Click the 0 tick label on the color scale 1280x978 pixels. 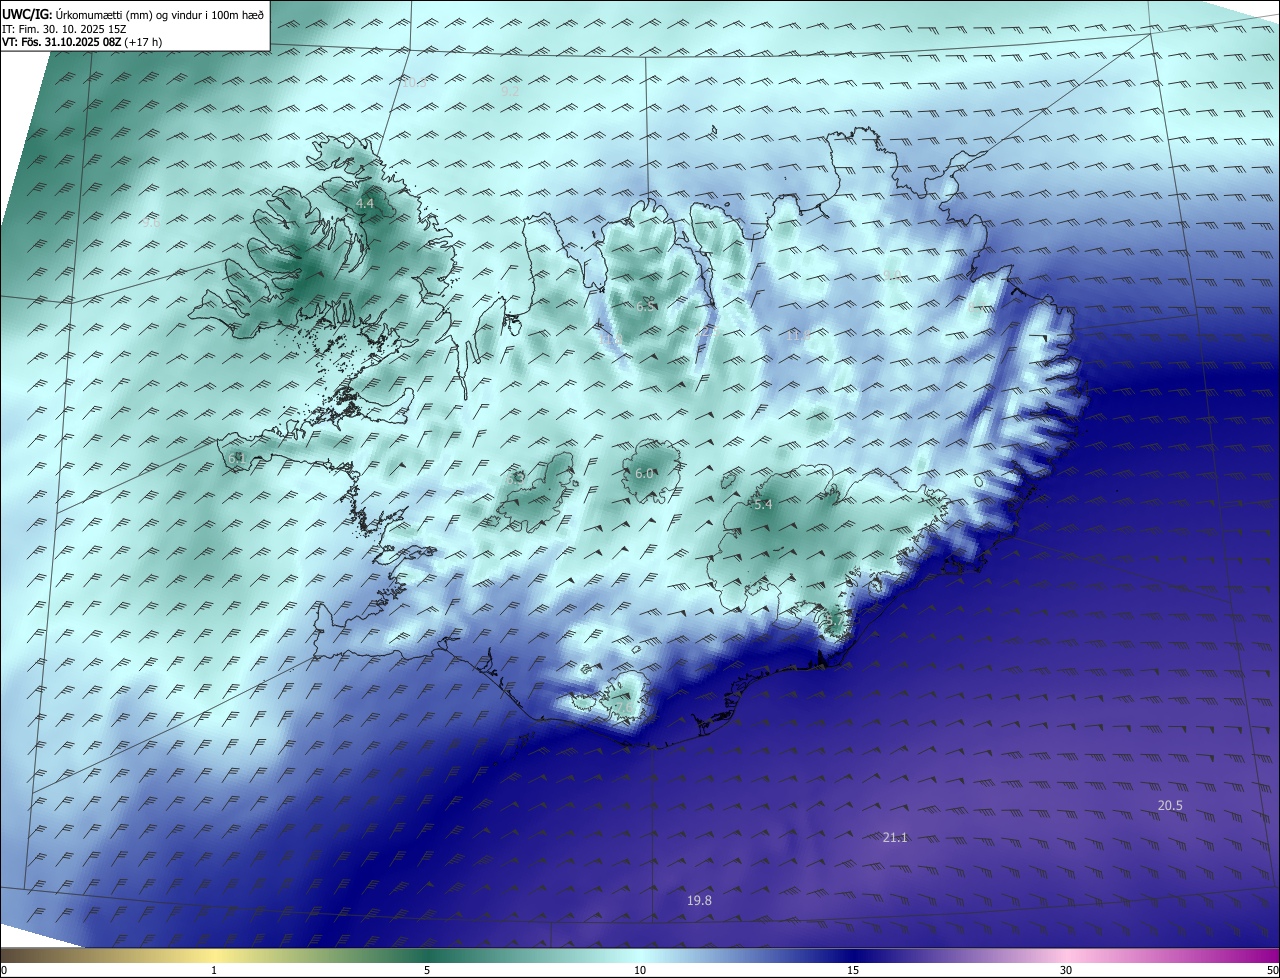4,970
